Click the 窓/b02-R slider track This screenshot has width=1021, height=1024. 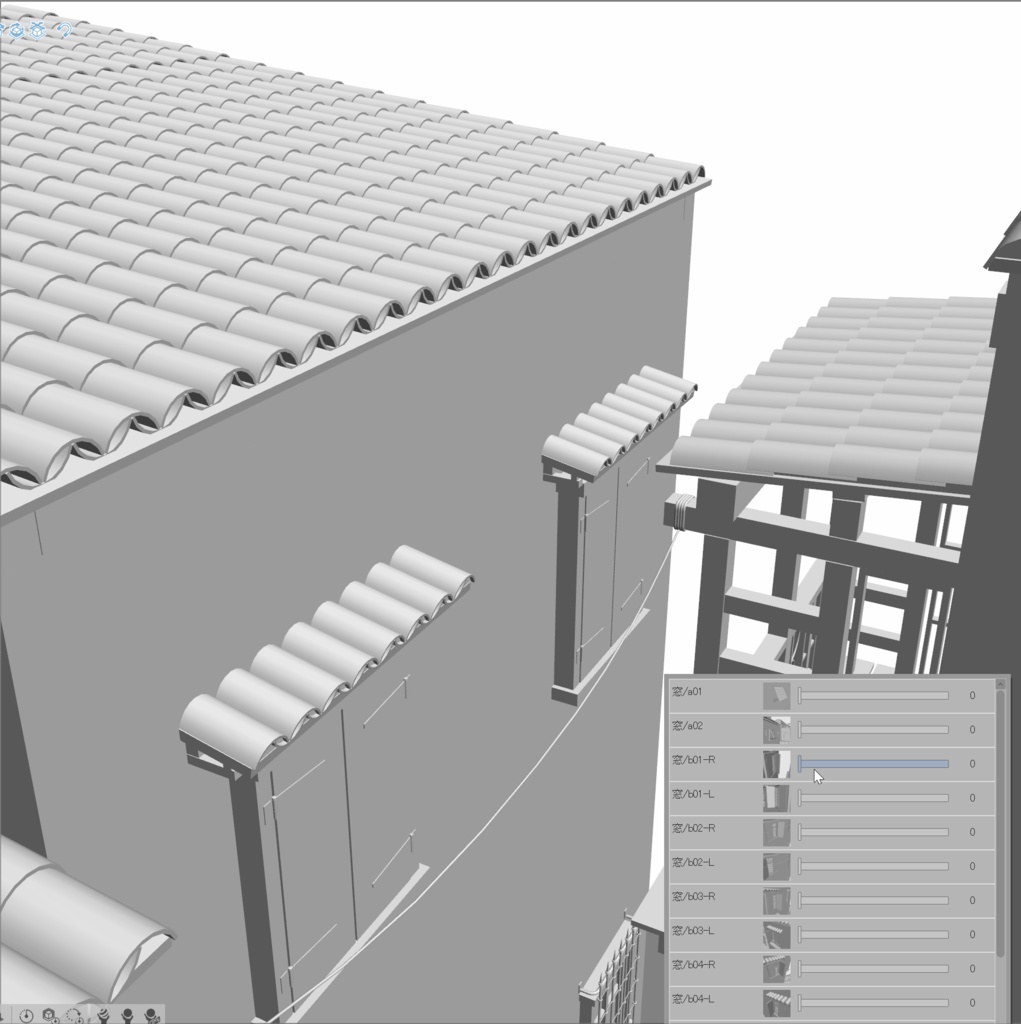click(x=873, y=832)
